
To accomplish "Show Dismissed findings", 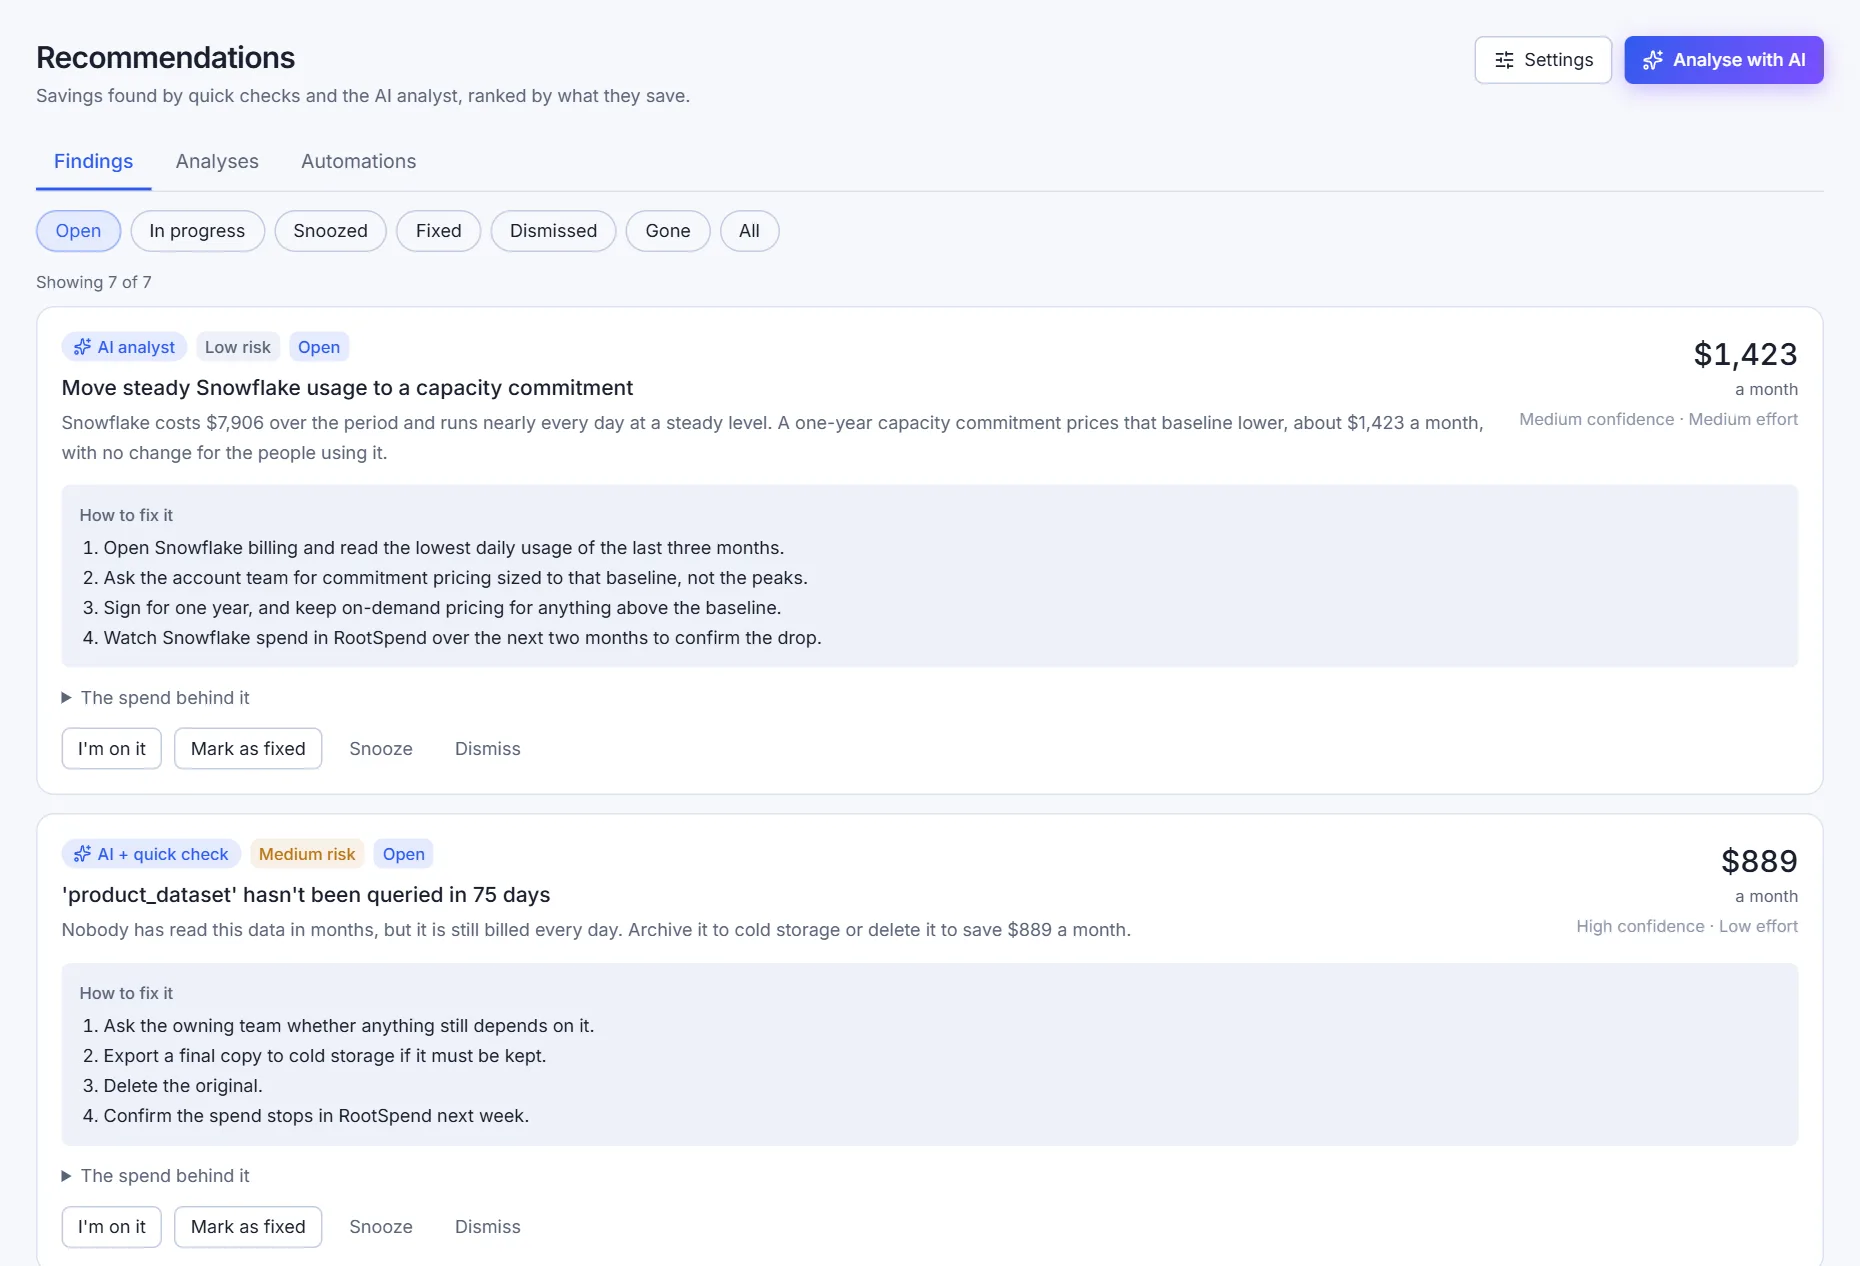I will [x=553, y=231].
